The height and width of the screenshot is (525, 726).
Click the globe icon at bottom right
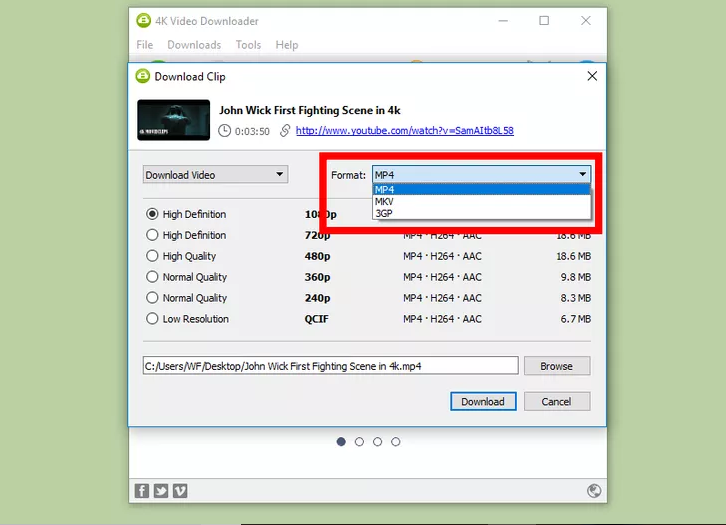594,491
